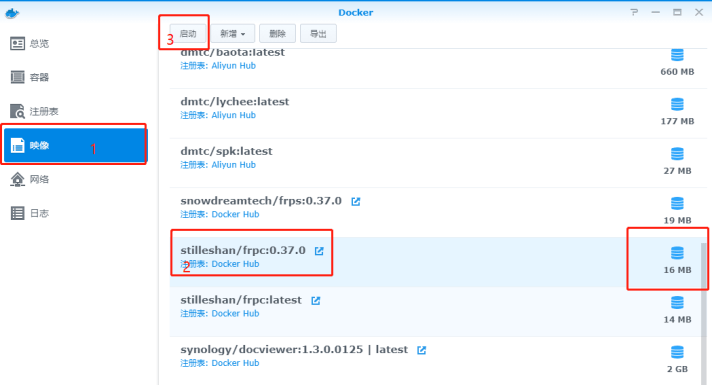Select the 映像 image section
The image size is (712, 385).
(74, 145)
